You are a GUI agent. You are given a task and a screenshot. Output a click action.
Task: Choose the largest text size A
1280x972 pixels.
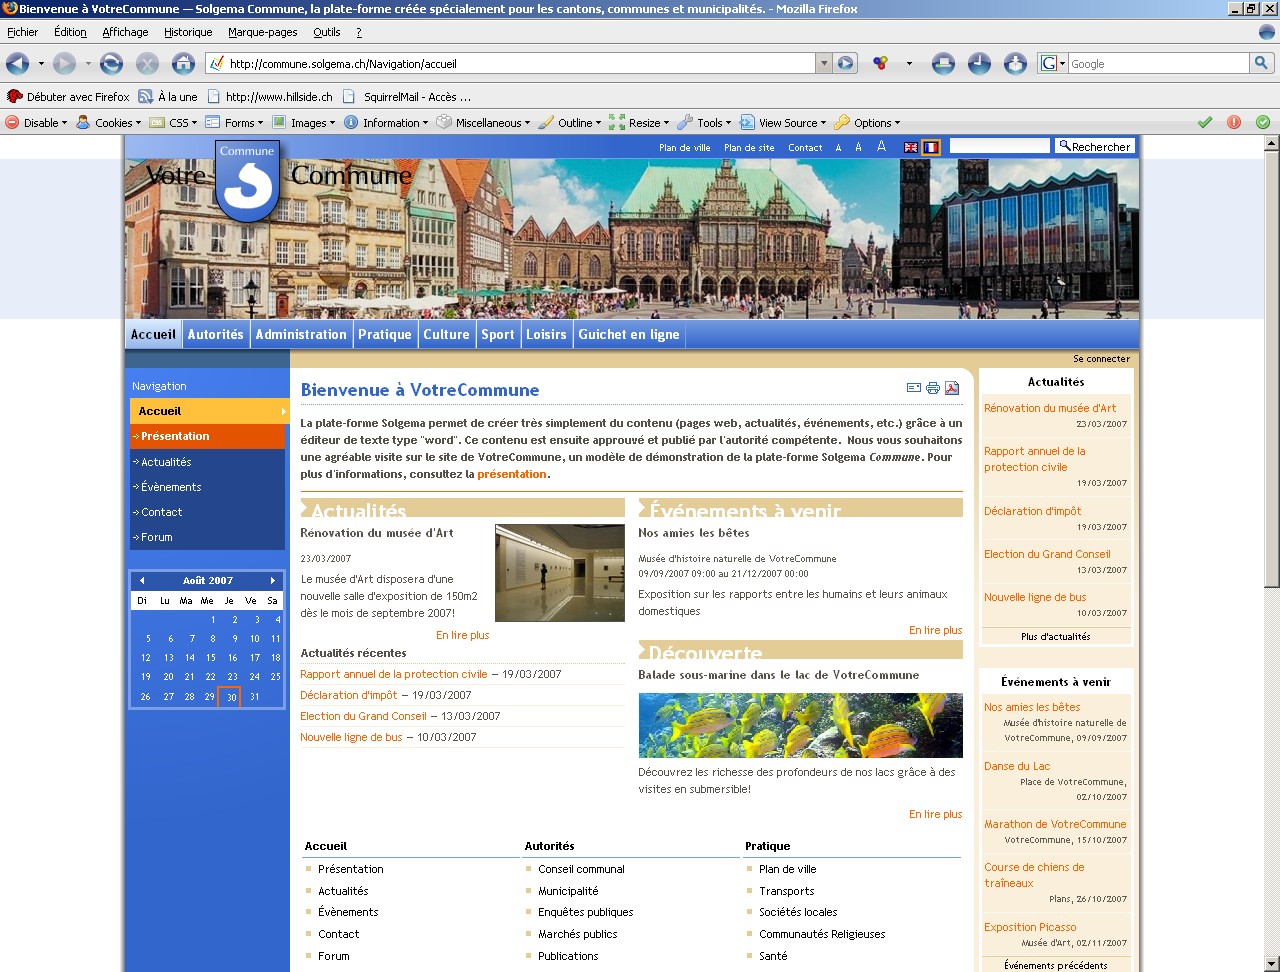881,146
